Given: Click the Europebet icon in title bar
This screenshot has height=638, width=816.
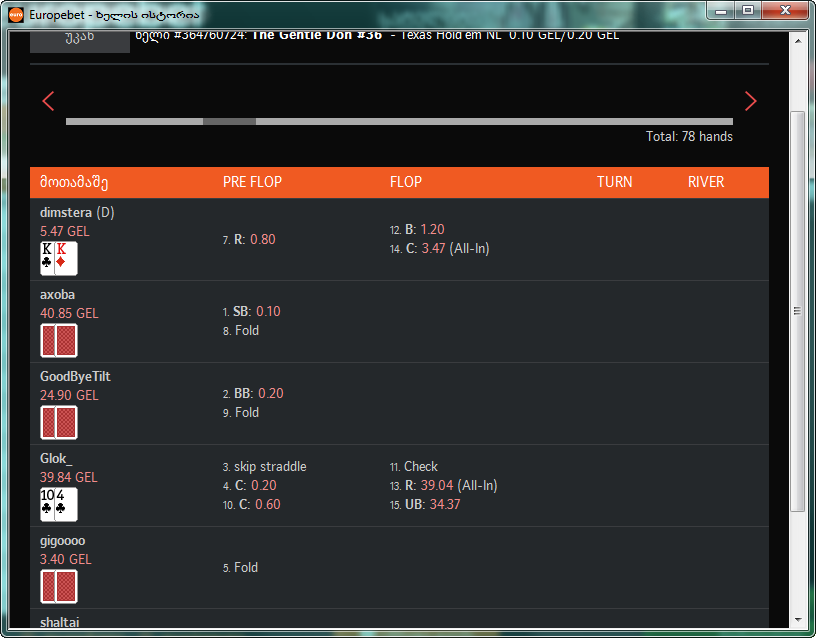Looking at the screenshot, I should tap(16, 15).
